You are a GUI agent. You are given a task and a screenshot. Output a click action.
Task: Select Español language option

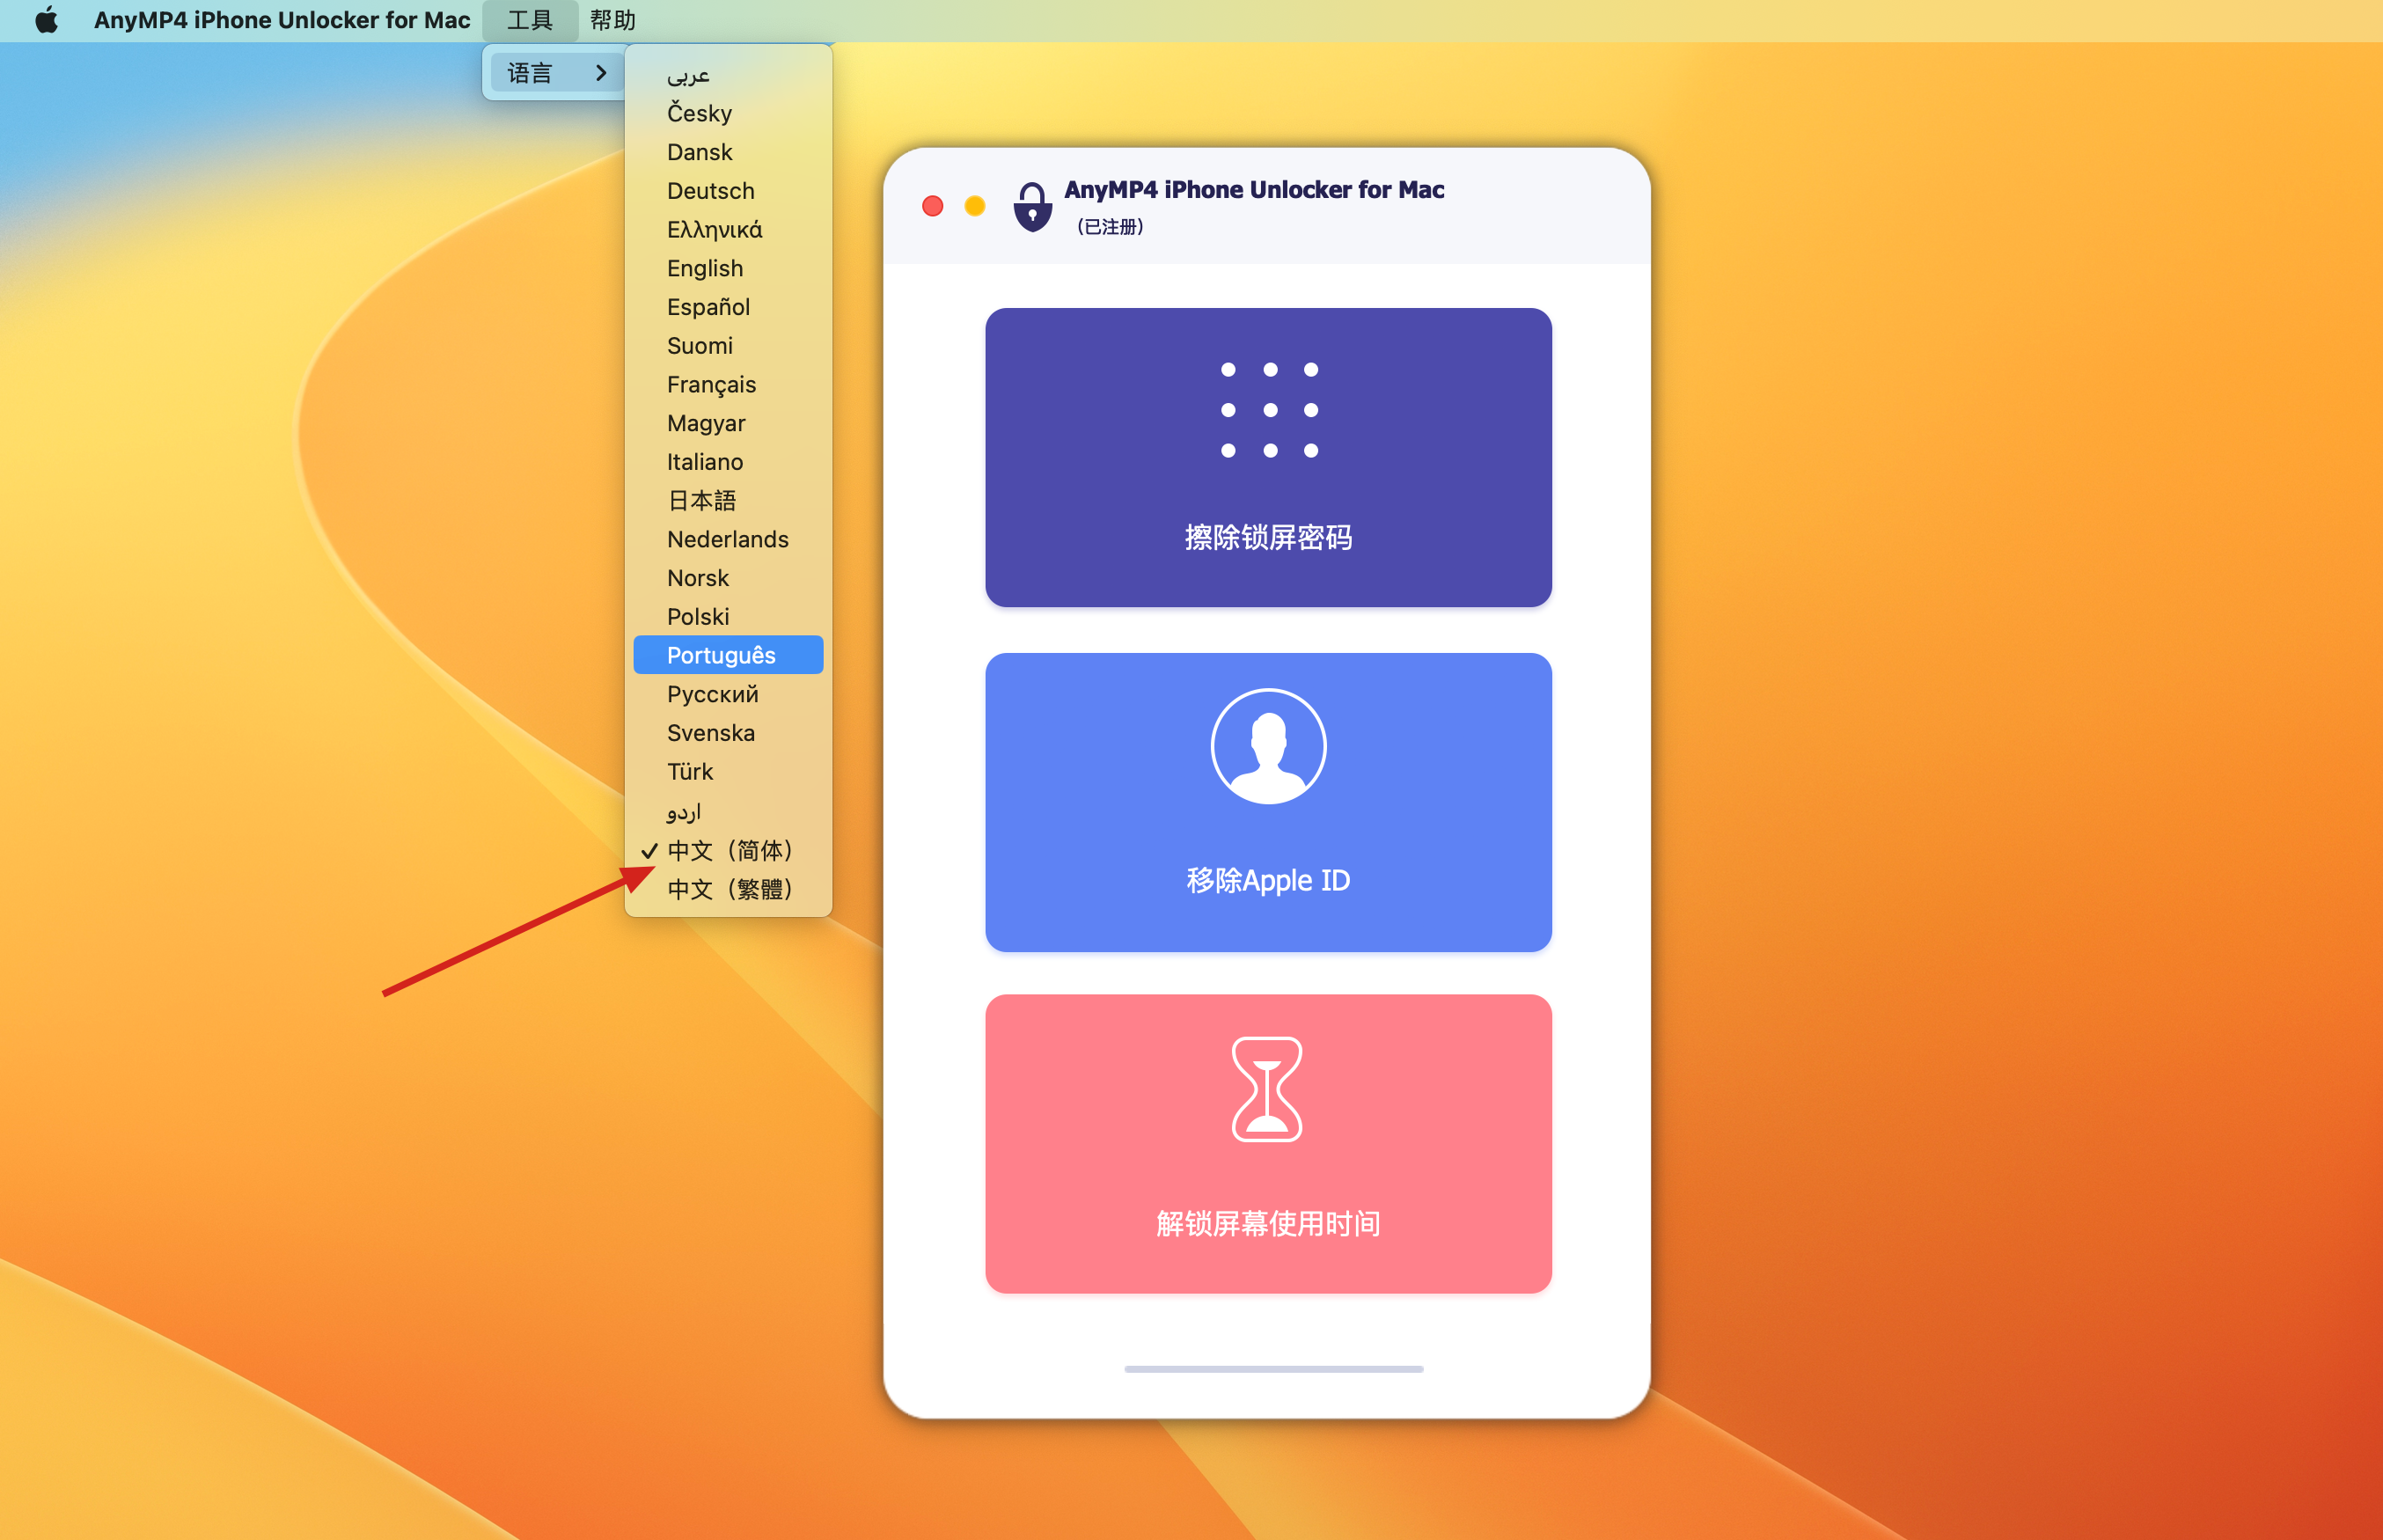tap(729, 307)
